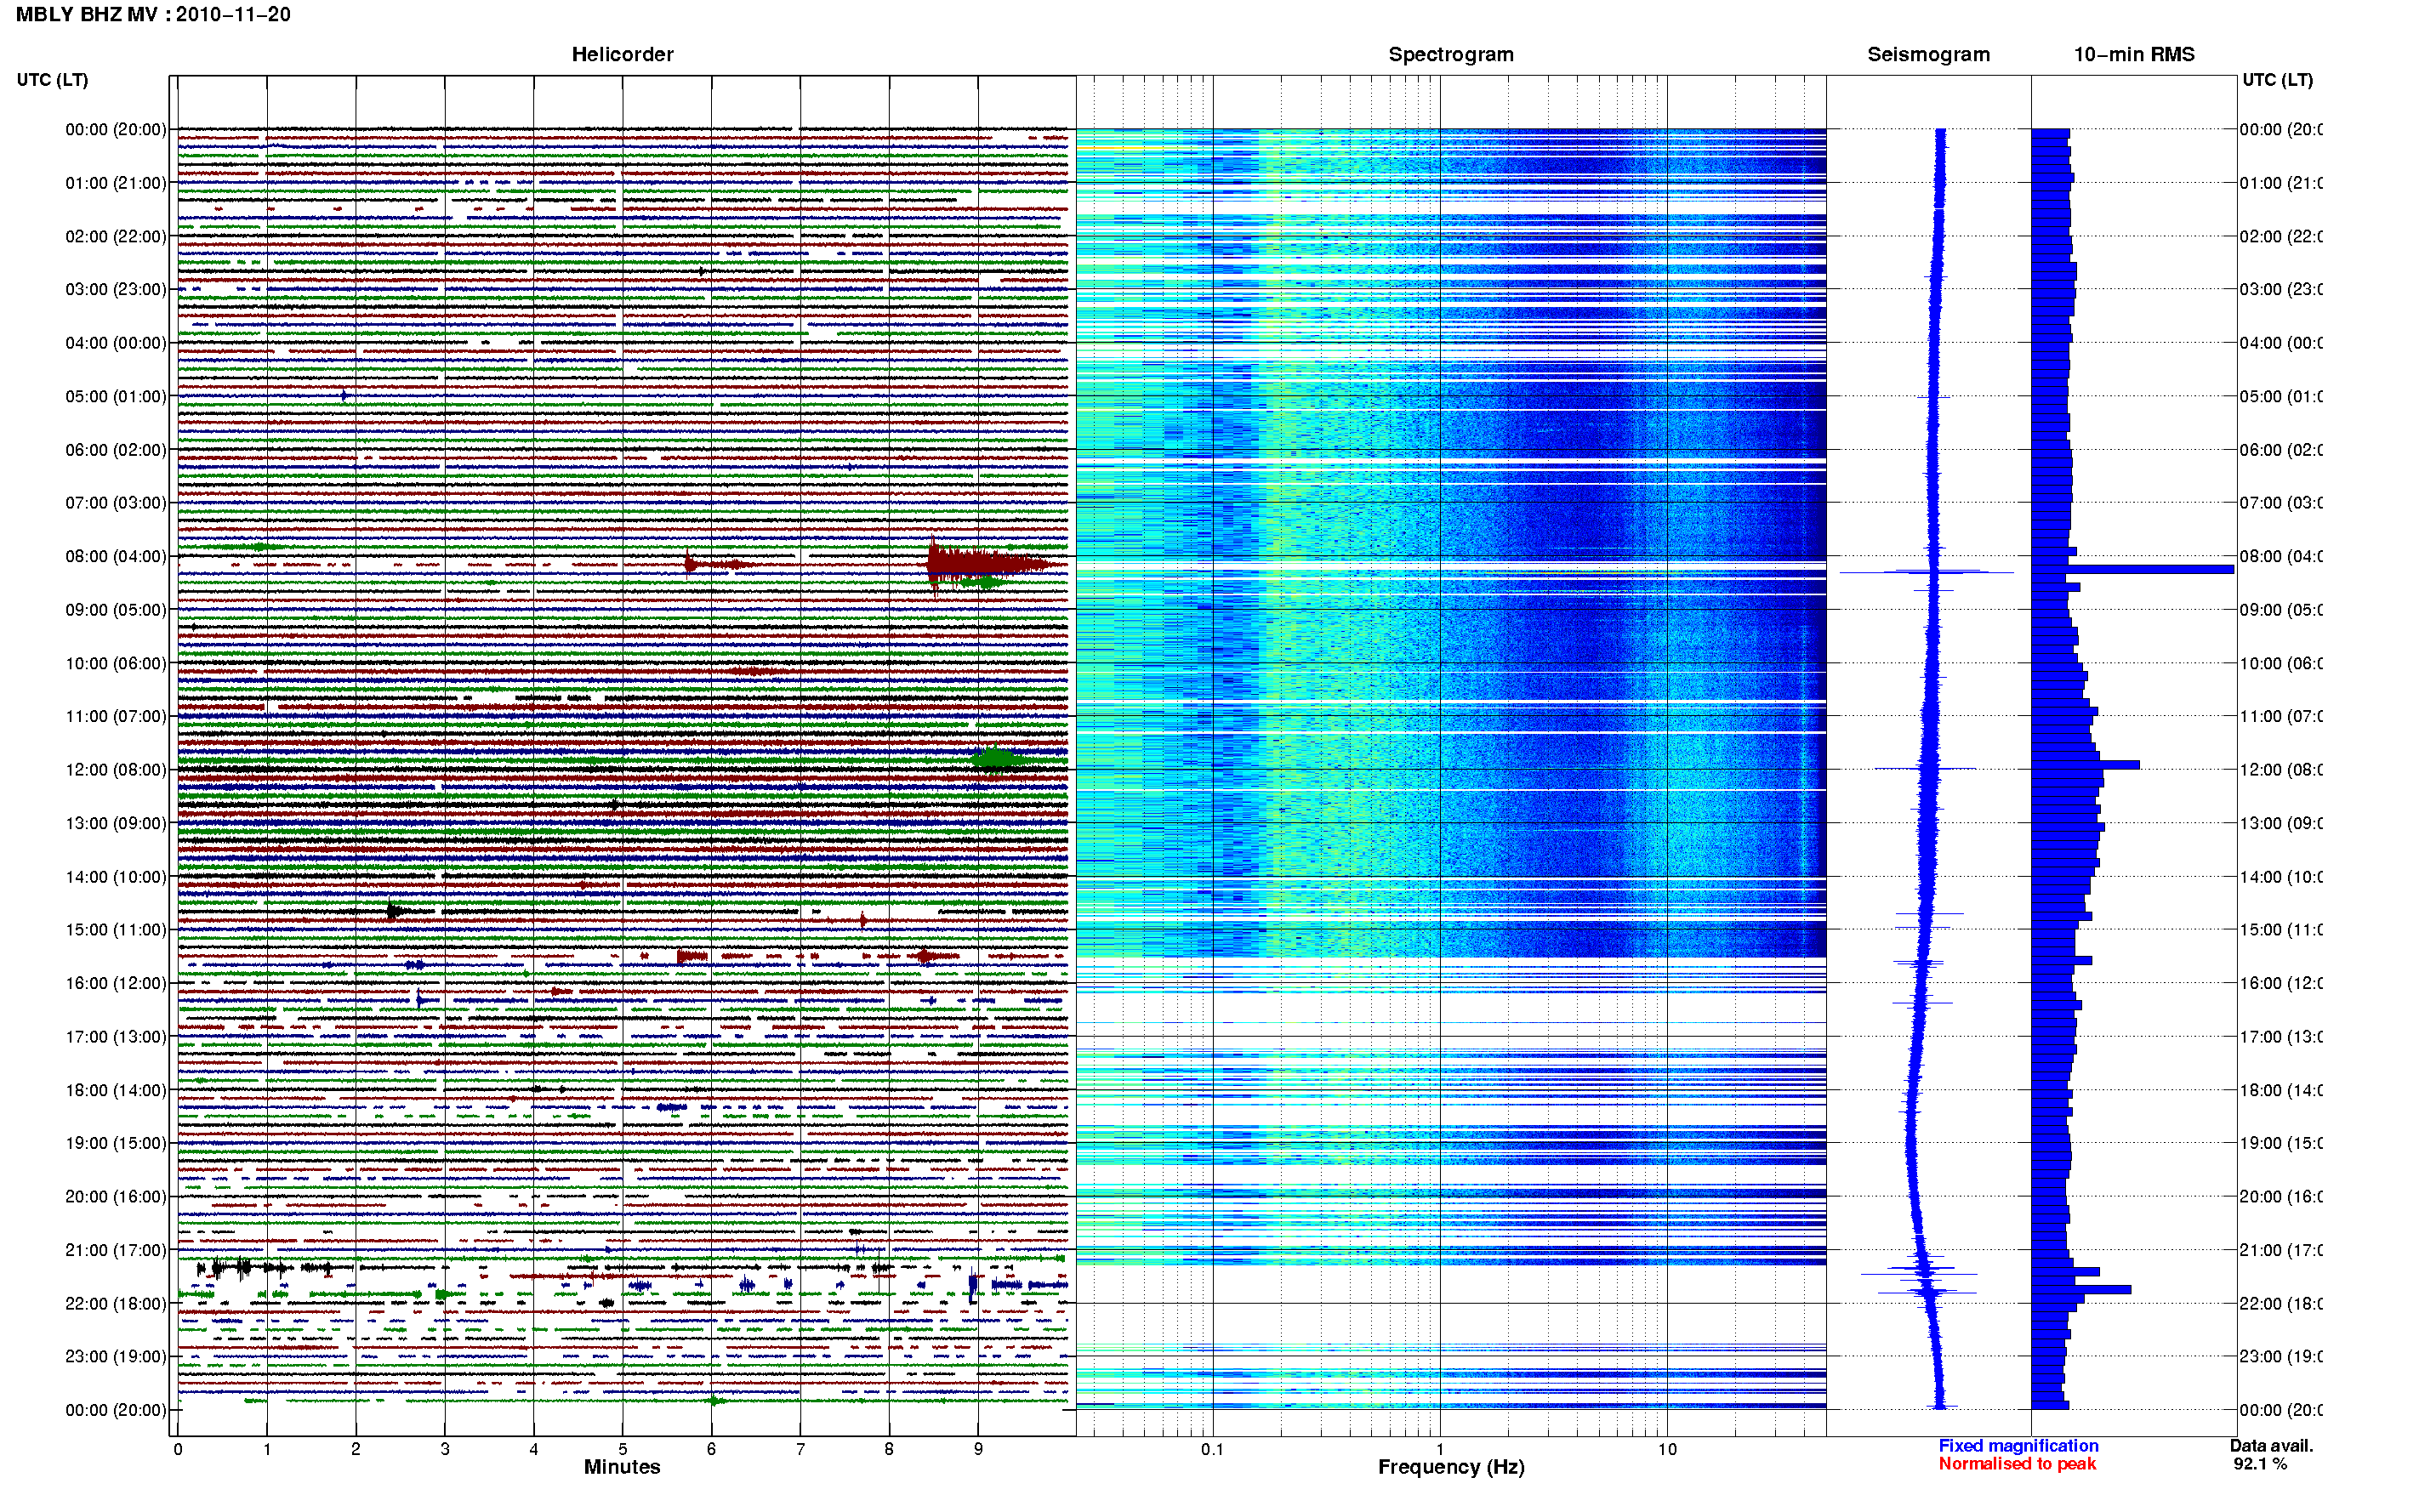Click the 01:00 (21:0 label on the right axis
The width and height of the screenshot is (2419, 1512).
click(x=2281, y=183)
